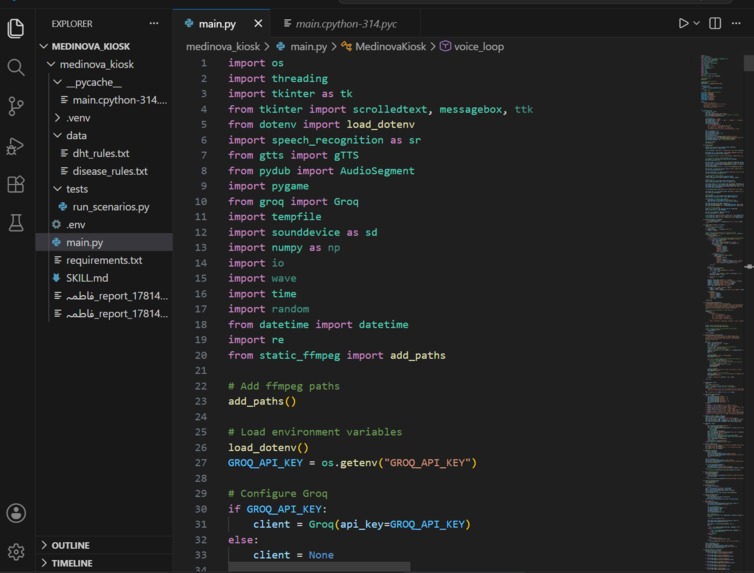Open the Manage gear menu

click(x=16, y=552)
